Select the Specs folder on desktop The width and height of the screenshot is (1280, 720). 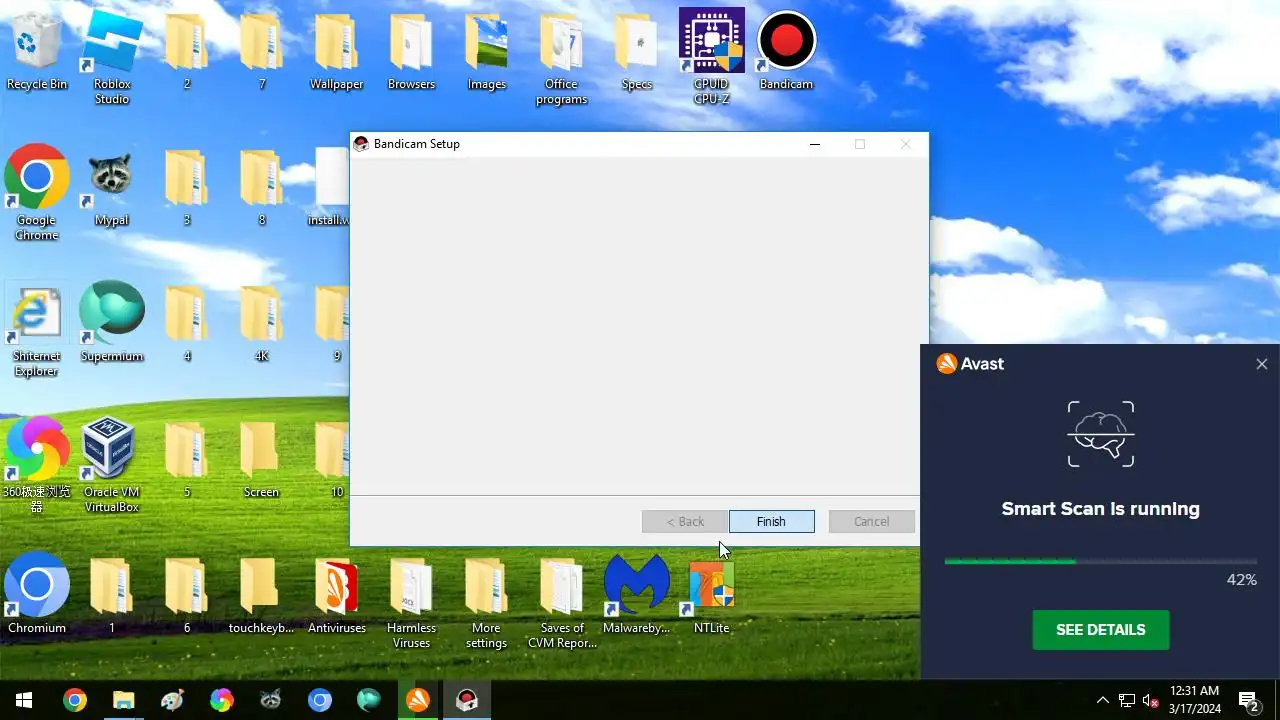[636, 52]
